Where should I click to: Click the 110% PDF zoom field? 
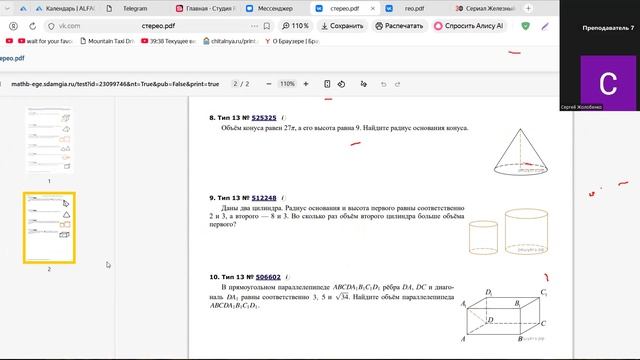pyautogui.click(x=287, y=84)
